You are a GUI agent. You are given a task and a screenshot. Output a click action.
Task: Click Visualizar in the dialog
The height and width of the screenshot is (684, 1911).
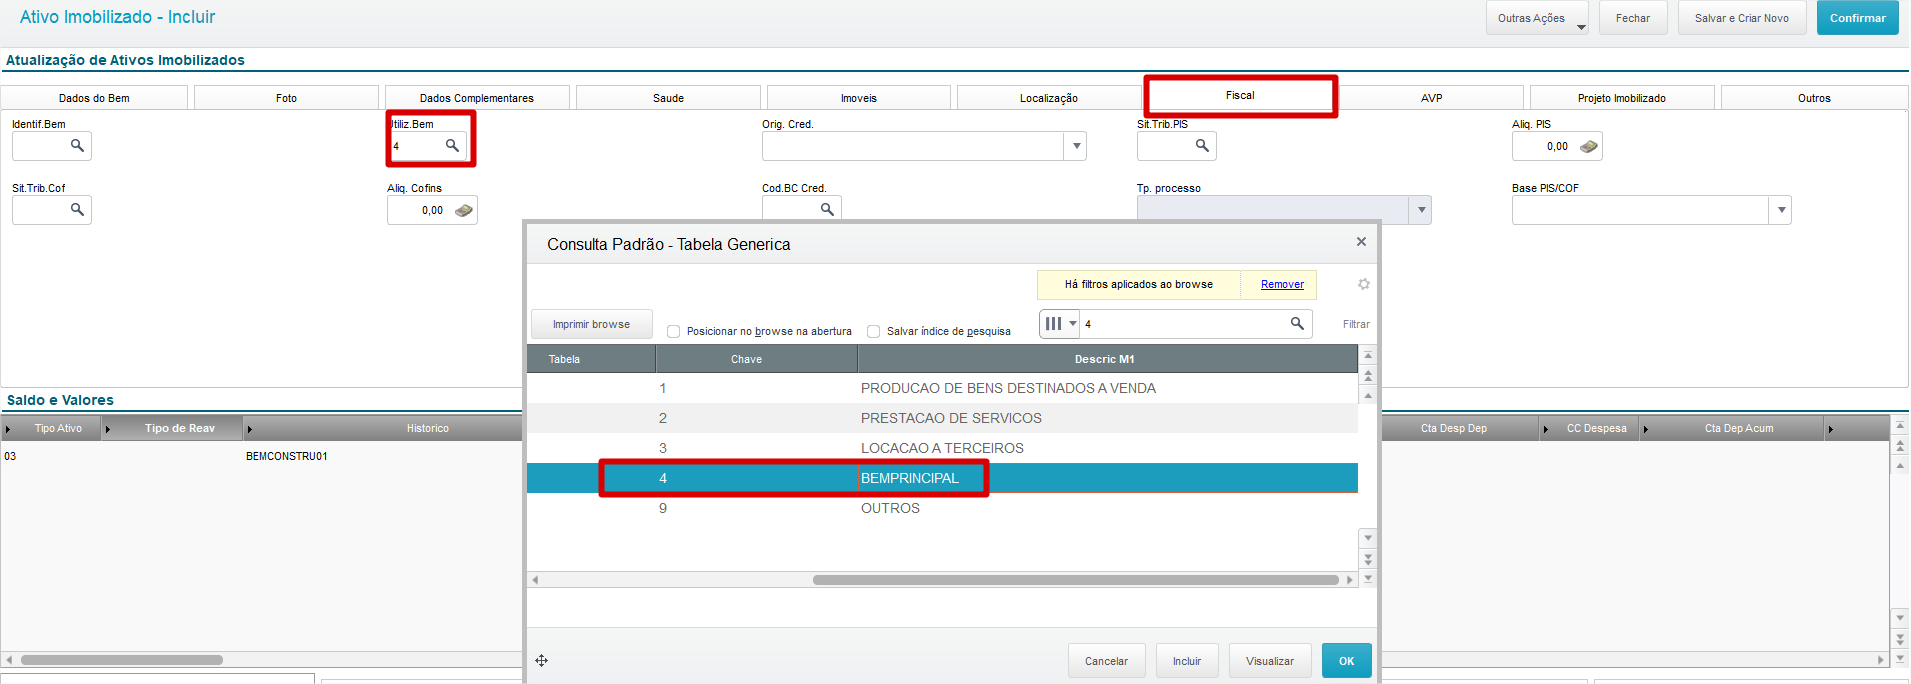[x=1270, y=661]
